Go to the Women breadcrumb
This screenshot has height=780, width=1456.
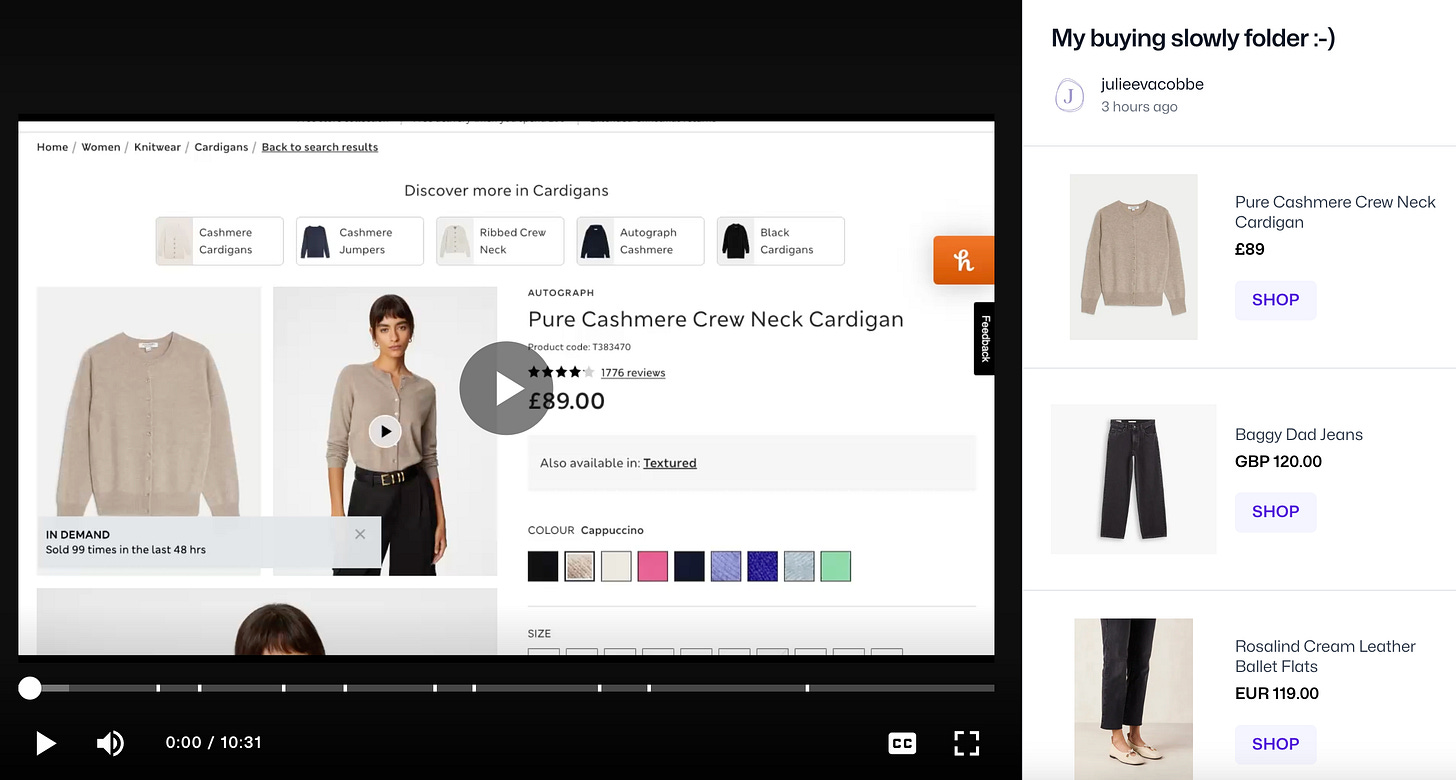[x=101, y=147]
